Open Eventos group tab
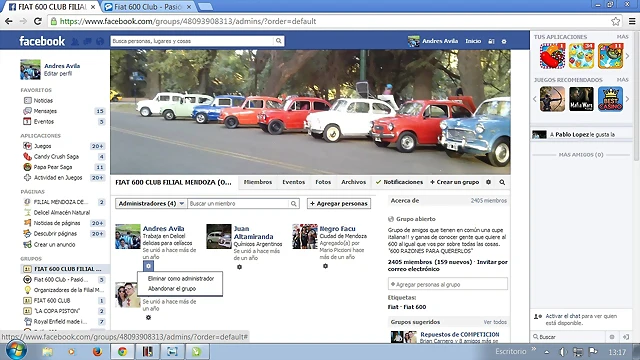 [x=293, y=182]
